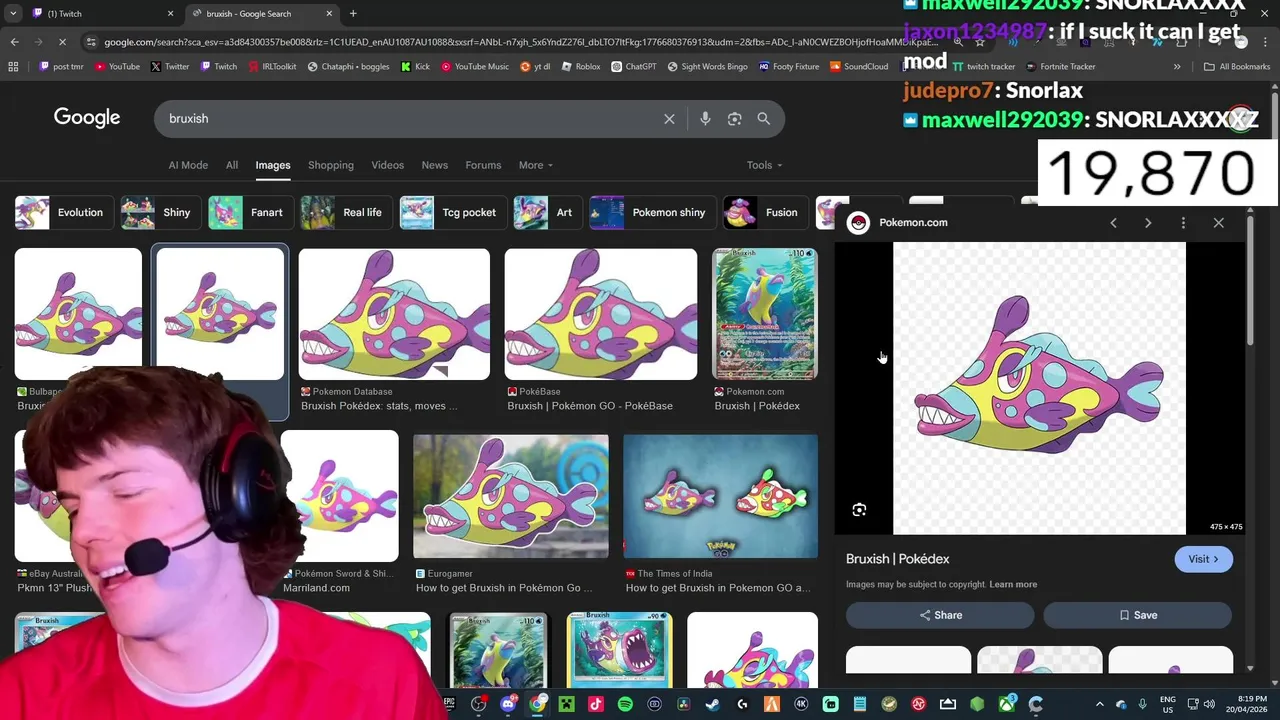Image resolution: width=1280 pixels, height=720 pixels.
Task: Filter images by the Art chip
Action: point(546,213)
